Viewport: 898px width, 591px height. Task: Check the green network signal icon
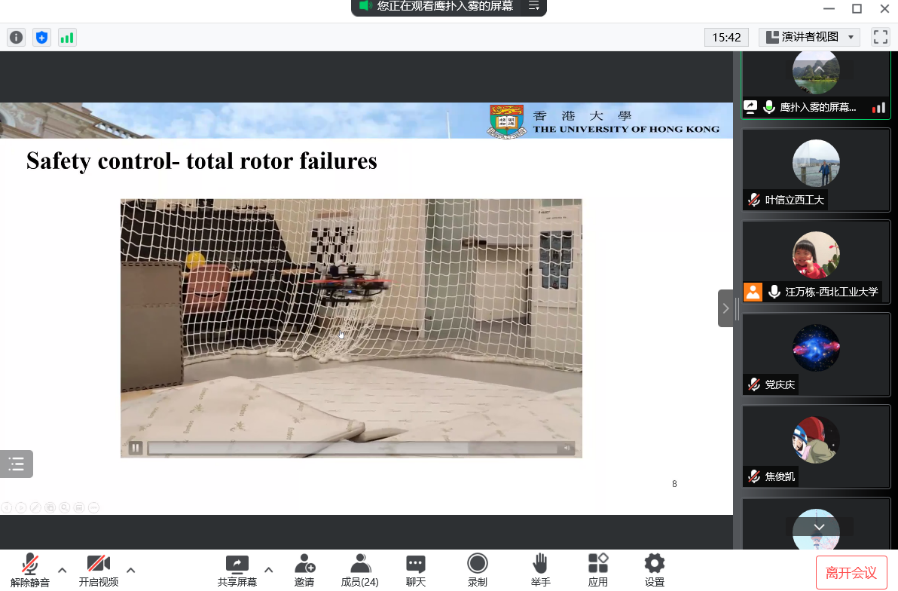(x=67, y=37)
